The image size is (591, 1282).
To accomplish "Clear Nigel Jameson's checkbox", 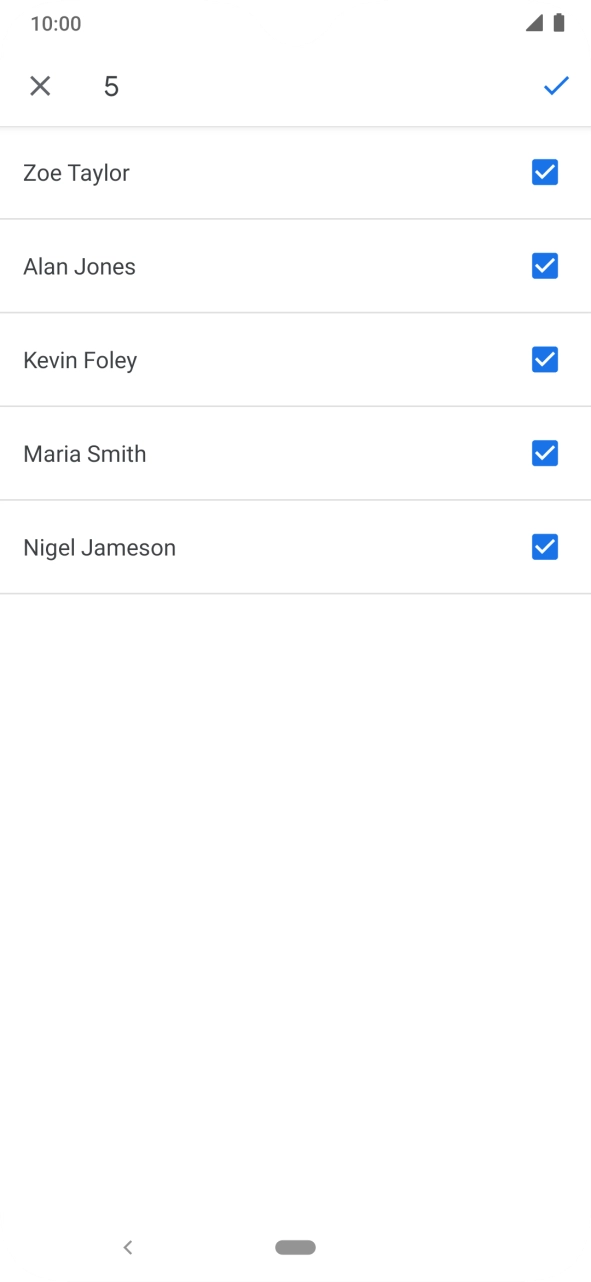I will (x=544, y=547).
